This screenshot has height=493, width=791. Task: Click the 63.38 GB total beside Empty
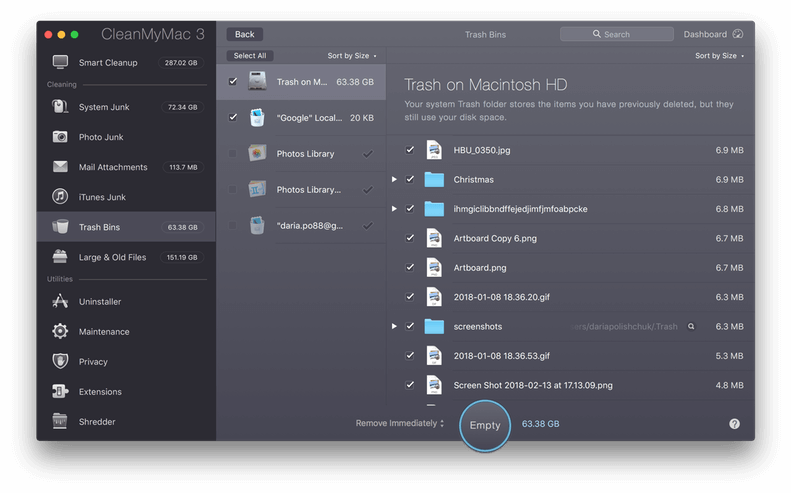click(540, 424)
